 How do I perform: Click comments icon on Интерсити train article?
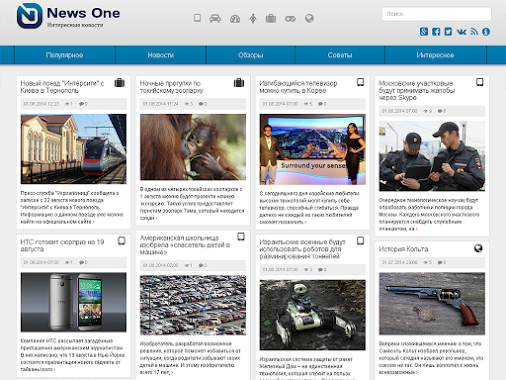82,104
